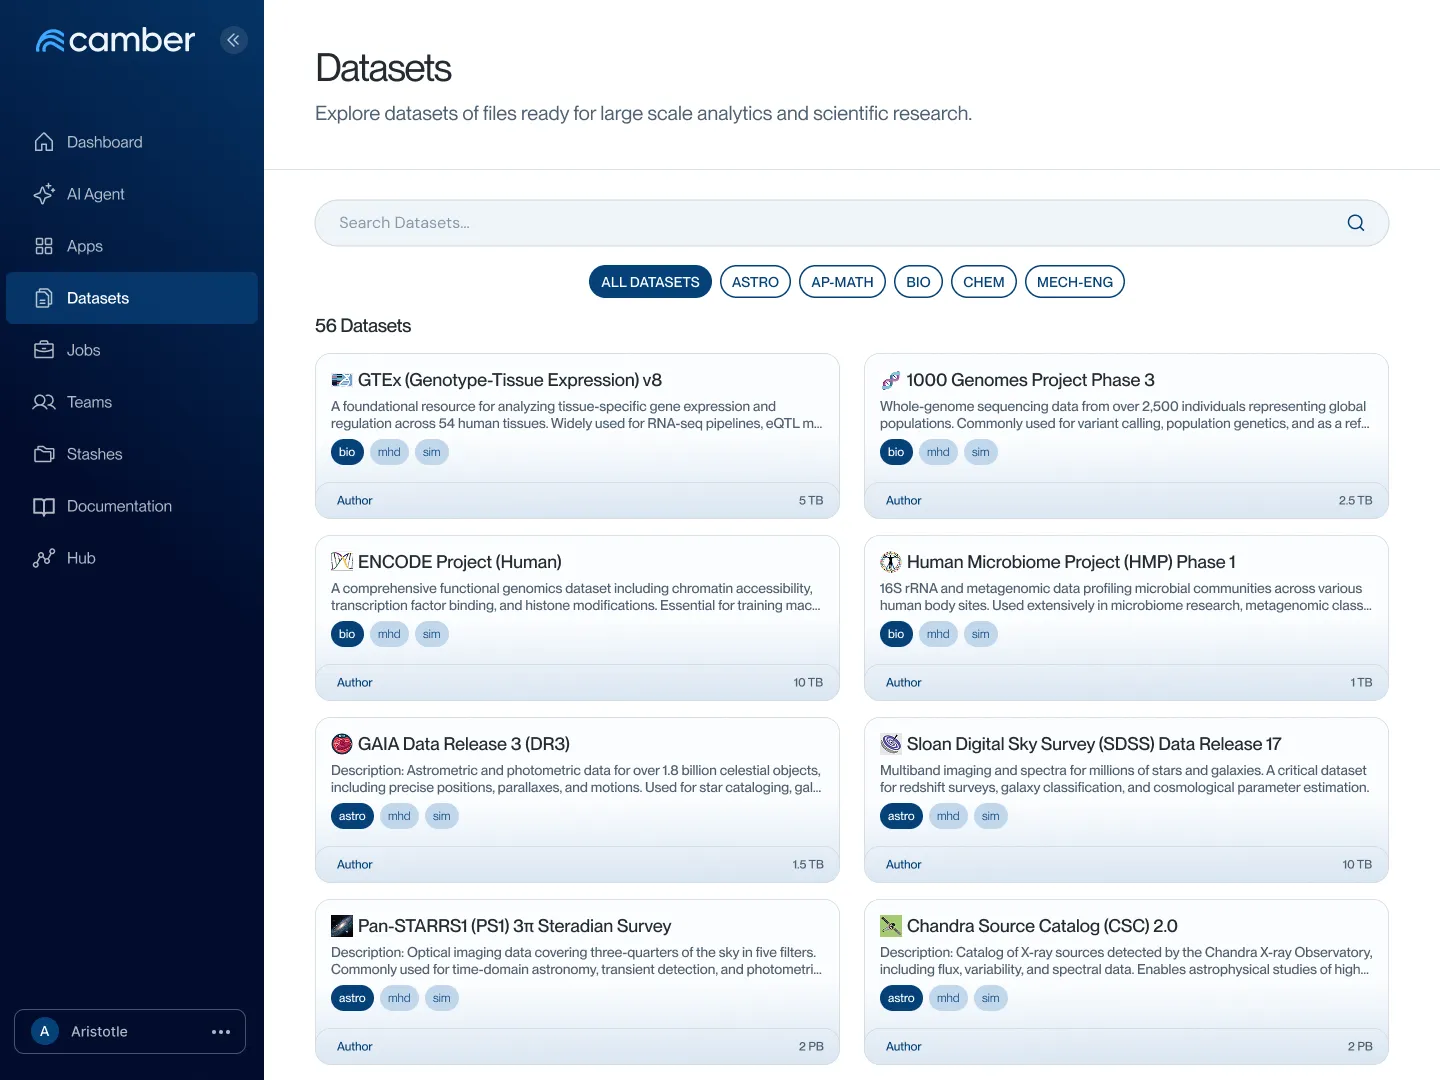This screenshot has height=1080, width=1440.
Task: Open the Apps section
Action: 132,246
